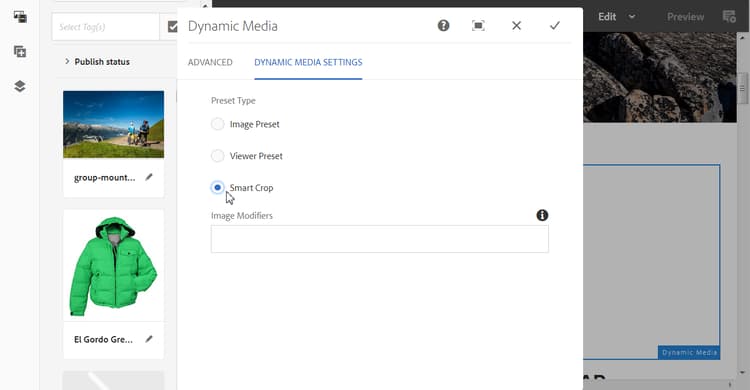
Task: Select Viewer Preset radio button
Action: pos(218,156)
